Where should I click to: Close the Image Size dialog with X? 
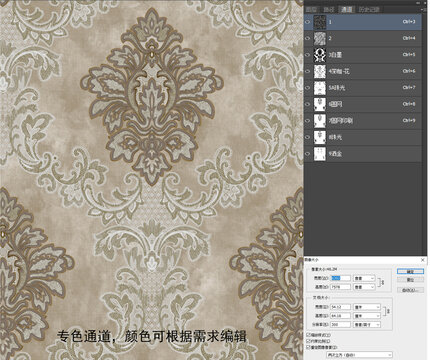click(x=423, y=260)
